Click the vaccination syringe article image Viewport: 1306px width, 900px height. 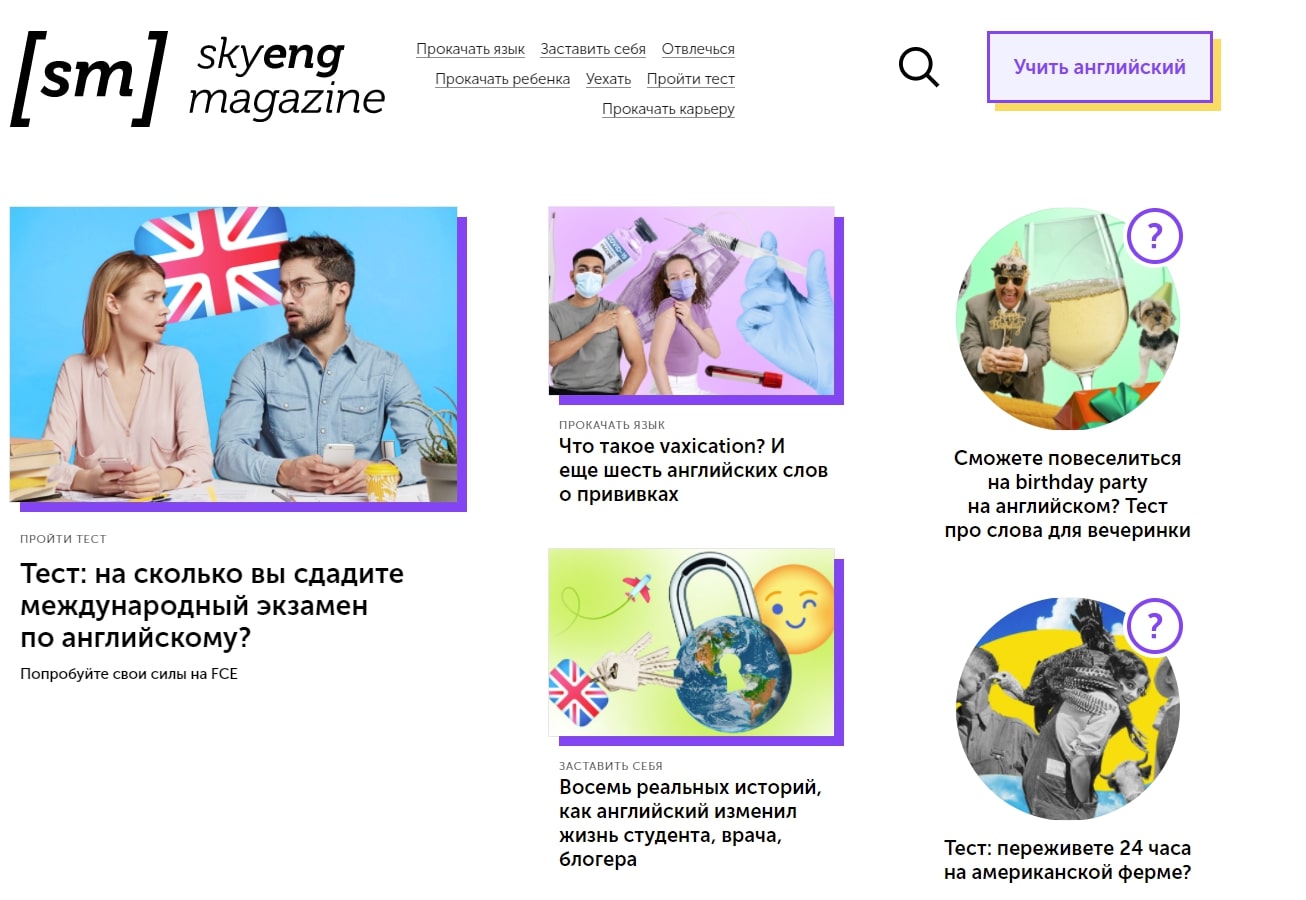(691, 301)
